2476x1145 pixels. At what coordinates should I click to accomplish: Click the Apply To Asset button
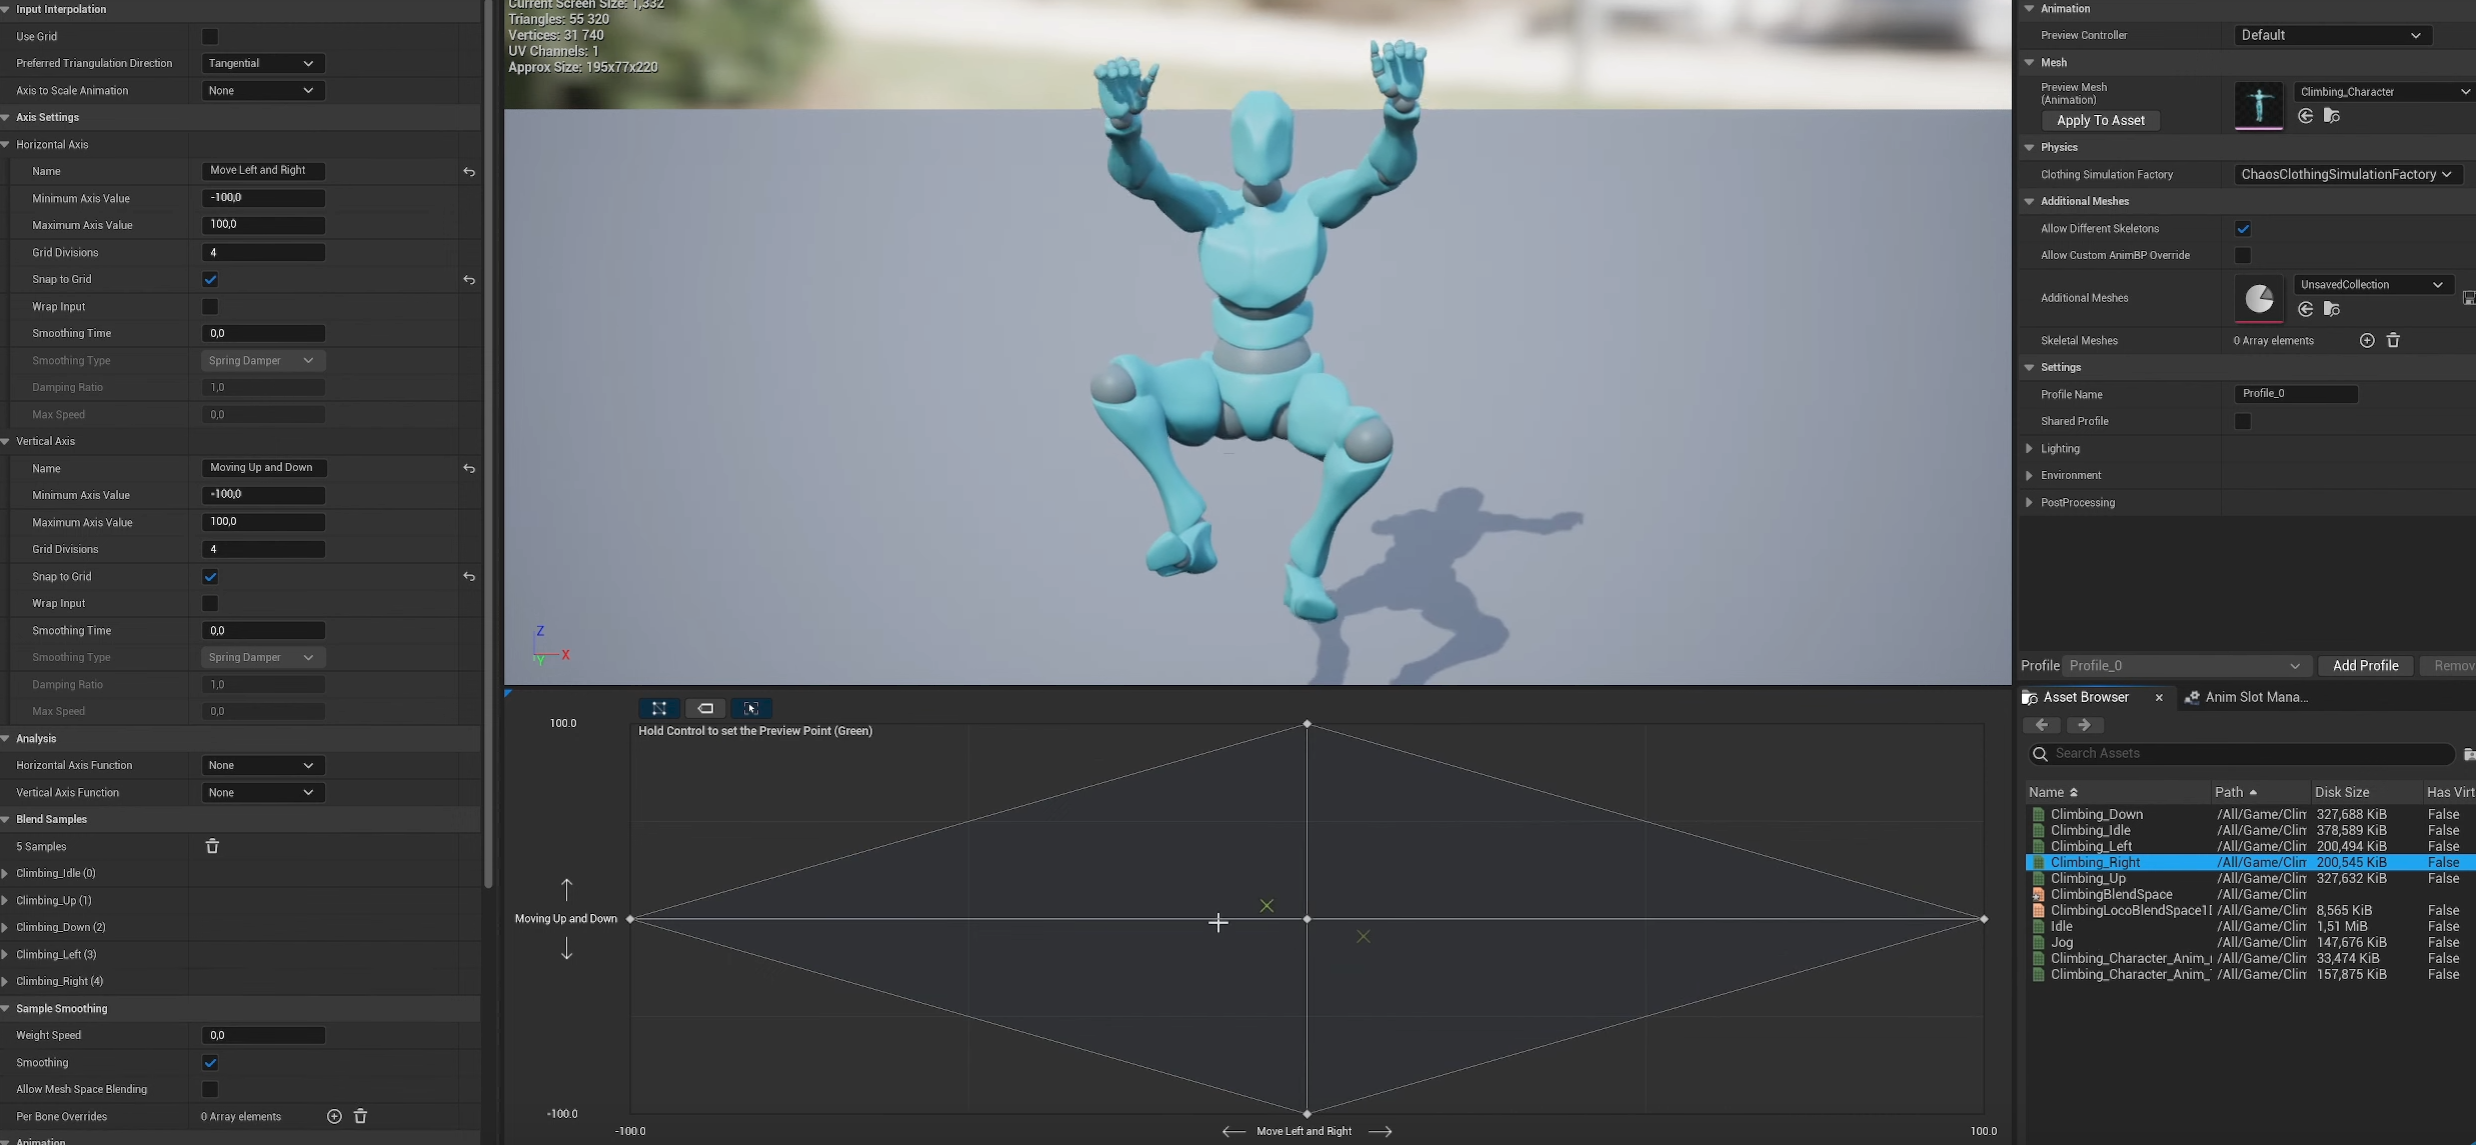pyautogui.click(x=2100, y=120)
